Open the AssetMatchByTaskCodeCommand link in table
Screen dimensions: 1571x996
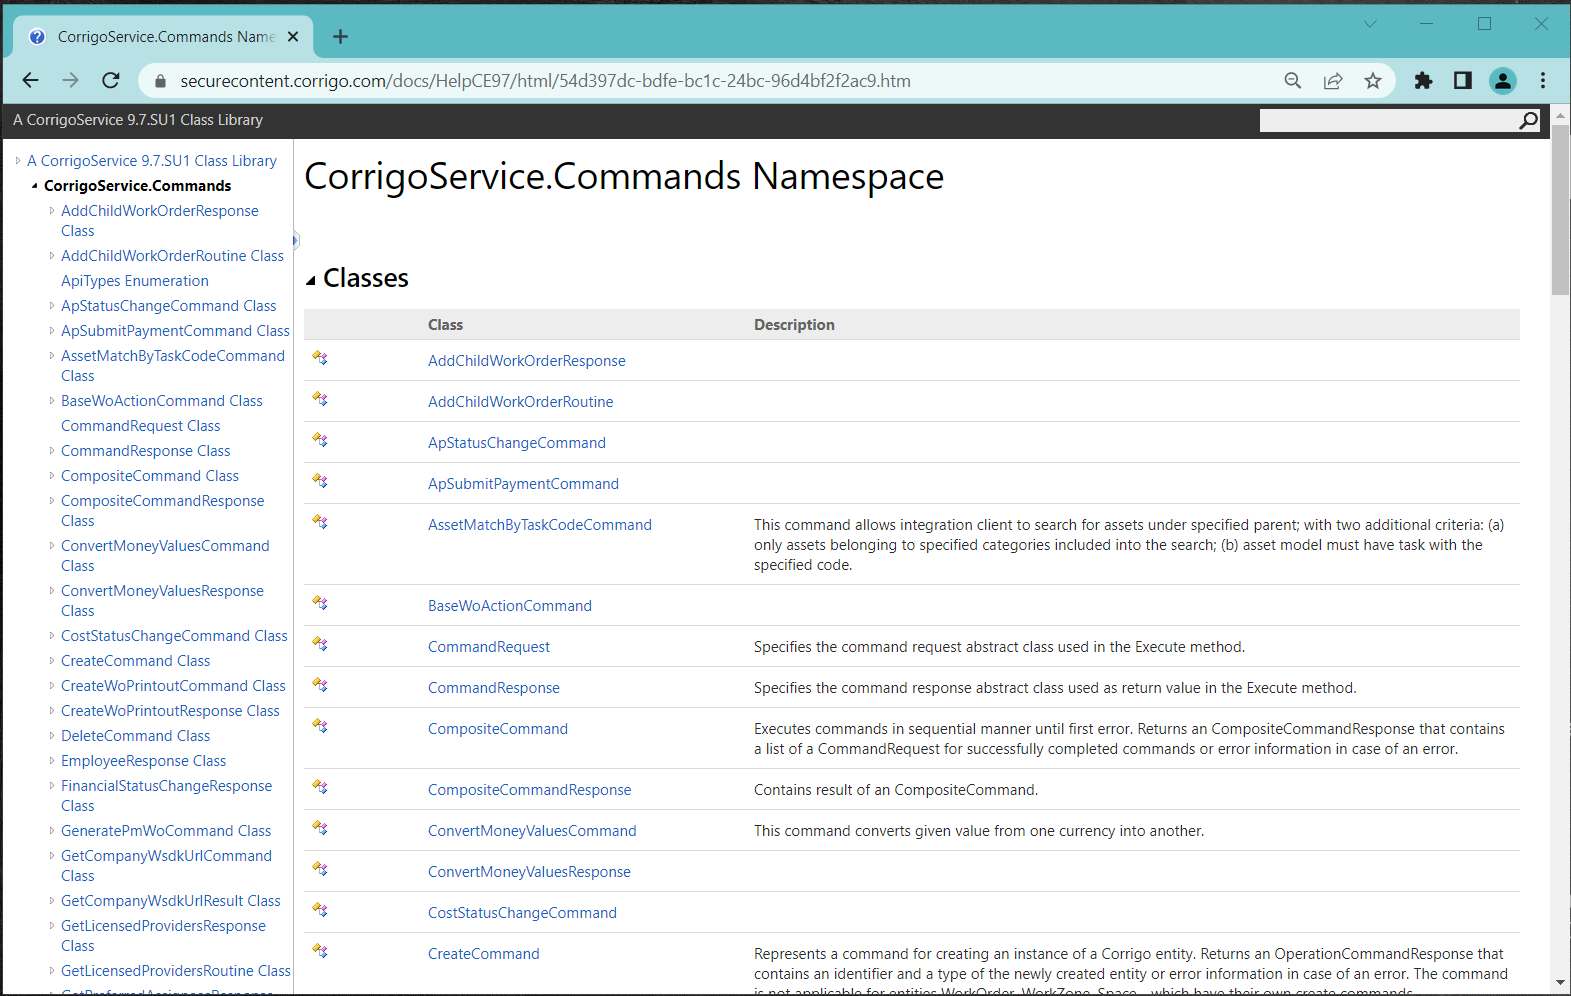540,525
